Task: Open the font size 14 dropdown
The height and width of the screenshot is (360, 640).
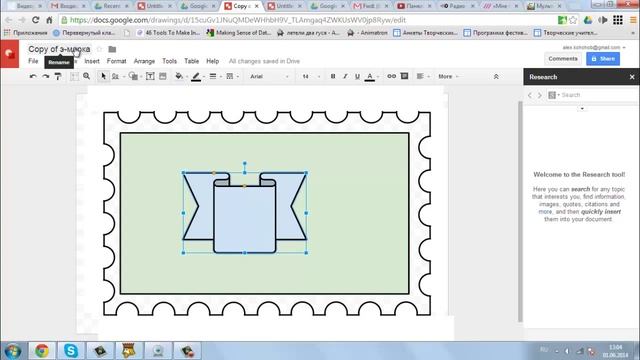Action: [311, 76]
